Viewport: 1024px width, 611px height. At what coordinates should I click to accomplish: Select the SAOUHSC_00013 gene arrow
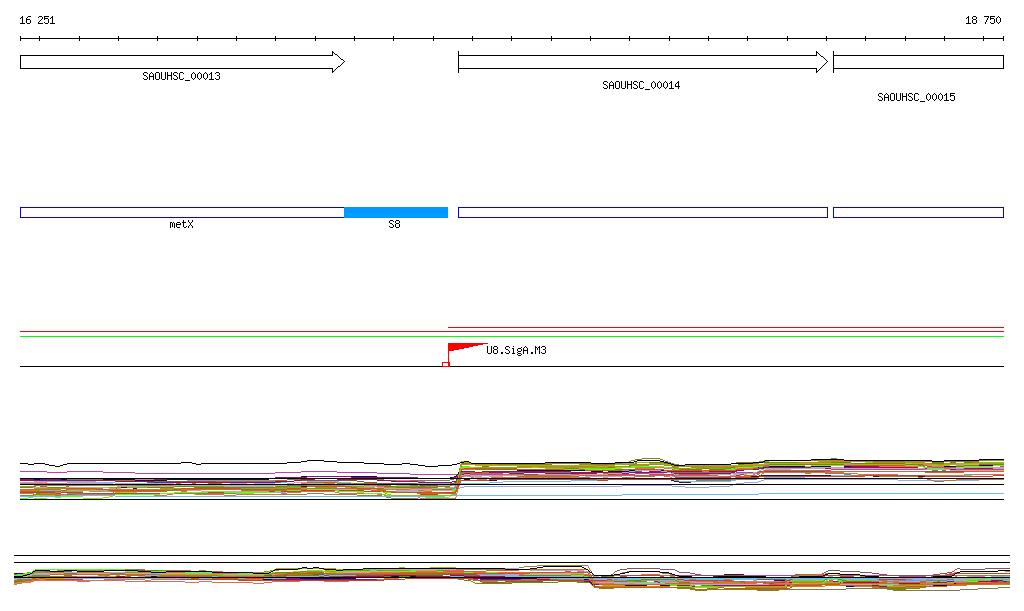(x=181, y=62)
